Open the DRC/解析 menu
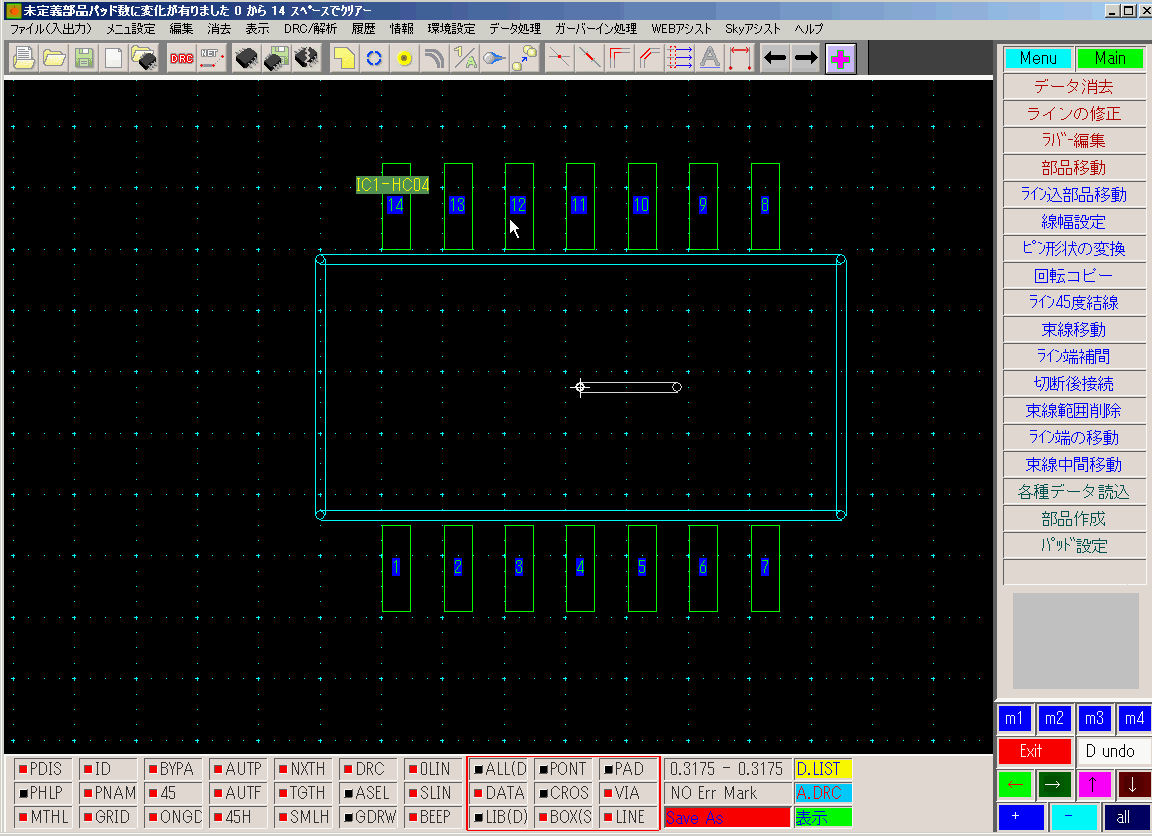 click(310, 29)
